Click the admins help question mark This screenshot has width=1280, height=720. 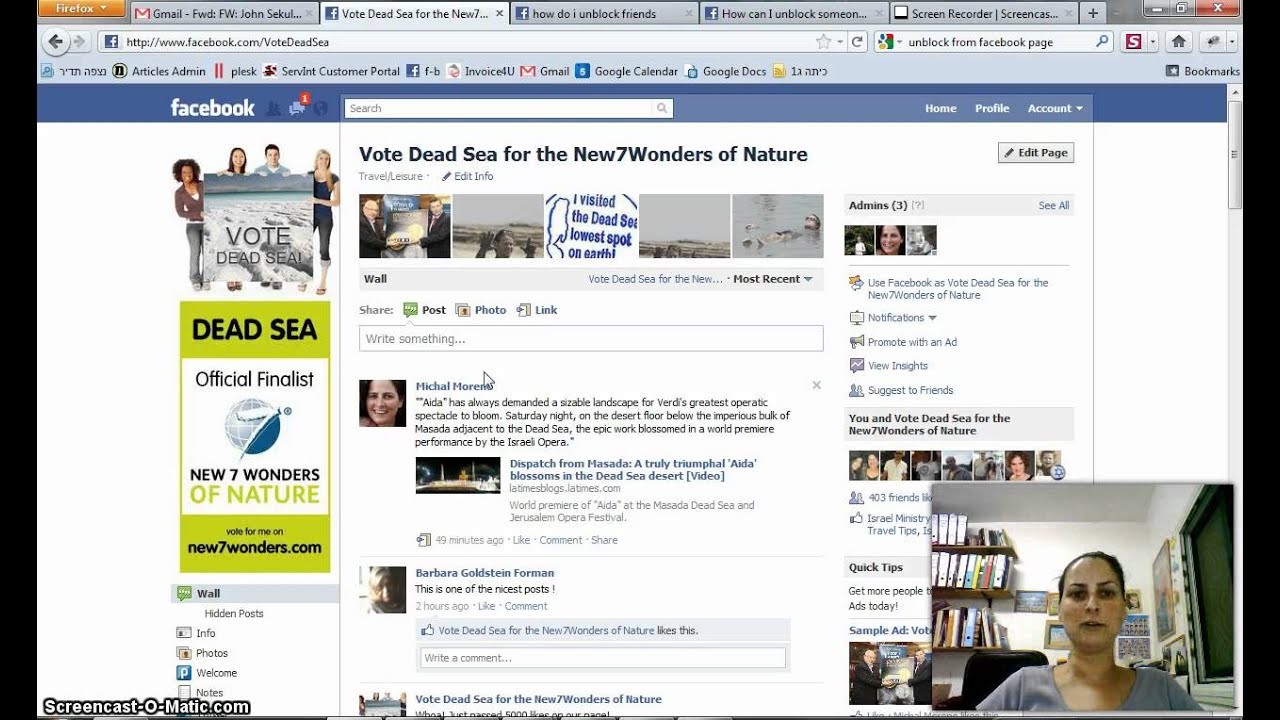tap(917, 205)
